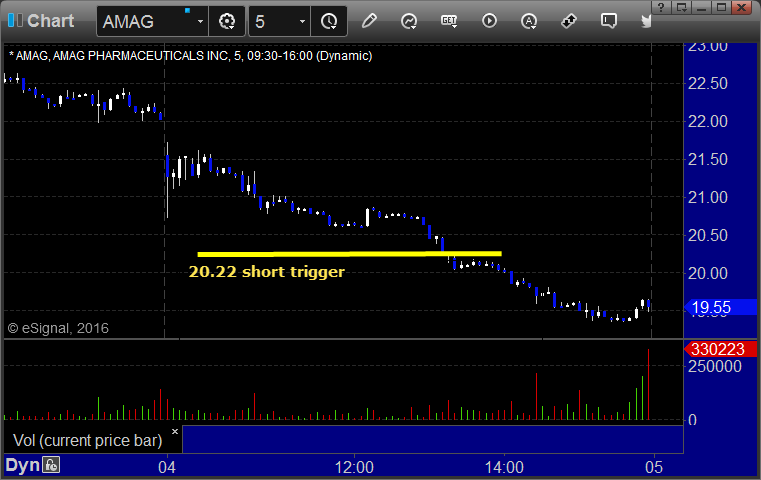Click the trade arrows icon
Image resolution: width=761 pixels, height=480 pixels.
tap(569, 21)
